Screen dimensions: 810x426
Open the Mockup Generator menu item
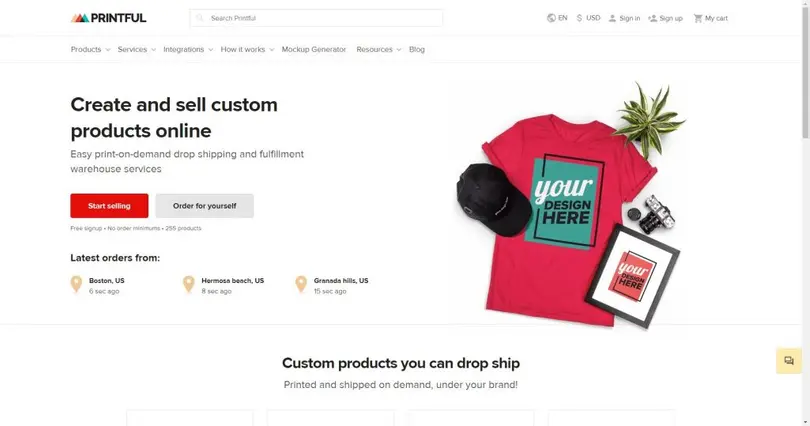tap(313, 49)
